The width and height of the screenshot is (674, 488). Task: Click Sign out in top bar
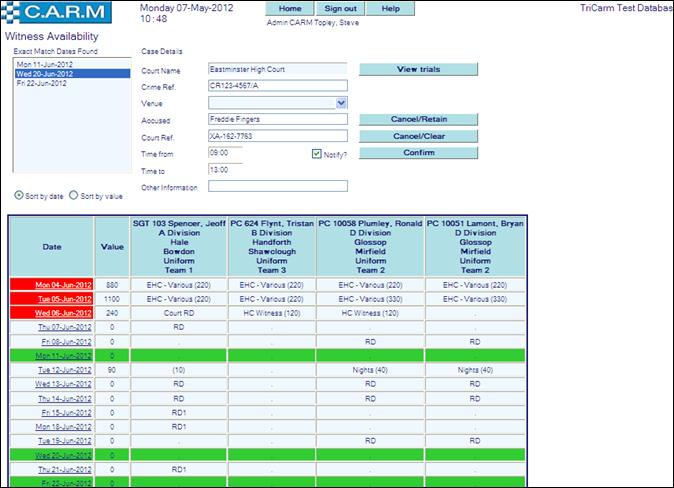[x=340, y=8]
